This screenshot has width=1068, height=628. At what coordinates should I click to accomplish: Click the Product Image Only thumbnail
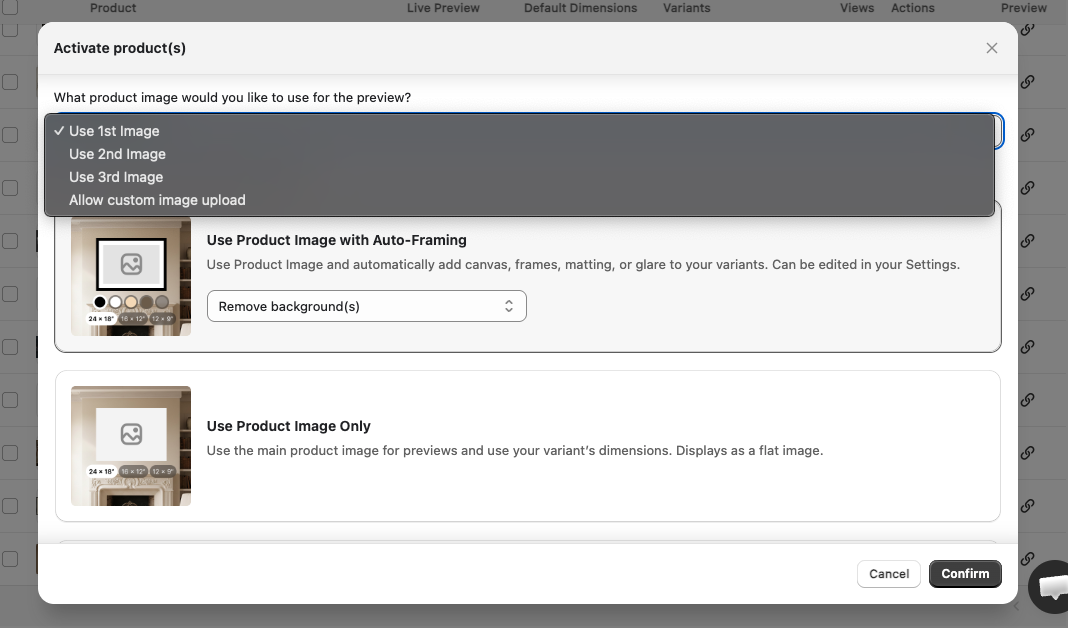pyautogui.click(x=131, y=446)
